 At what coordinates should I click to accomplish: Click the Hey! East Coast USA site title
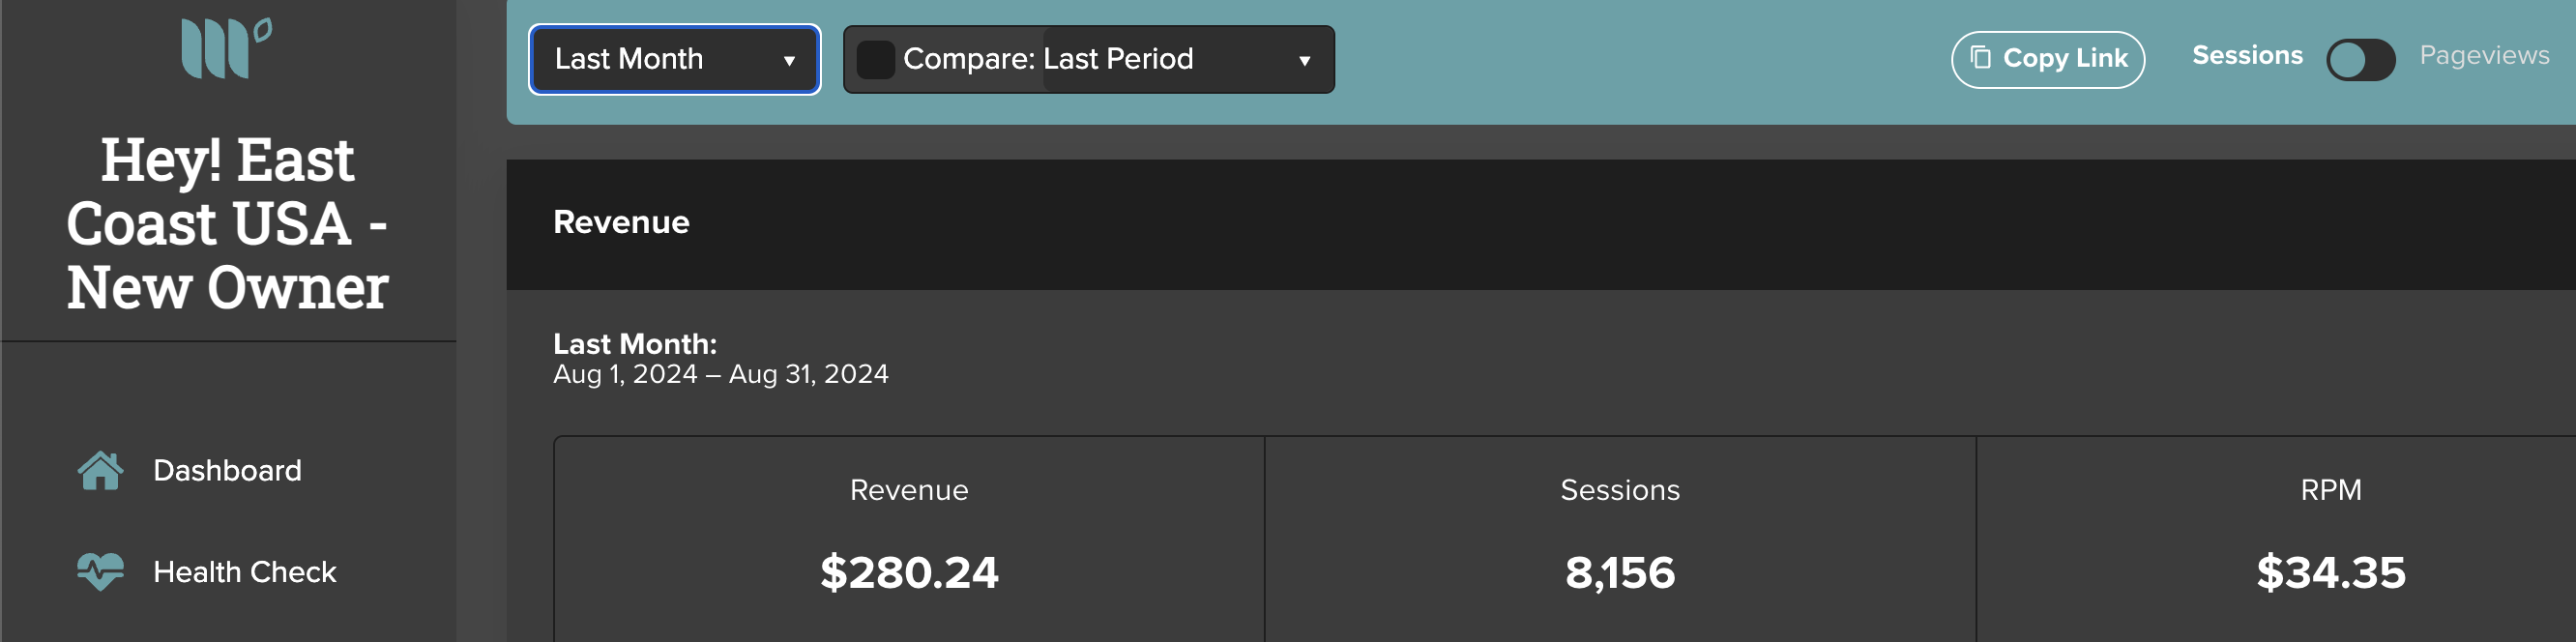pos(227,224)
